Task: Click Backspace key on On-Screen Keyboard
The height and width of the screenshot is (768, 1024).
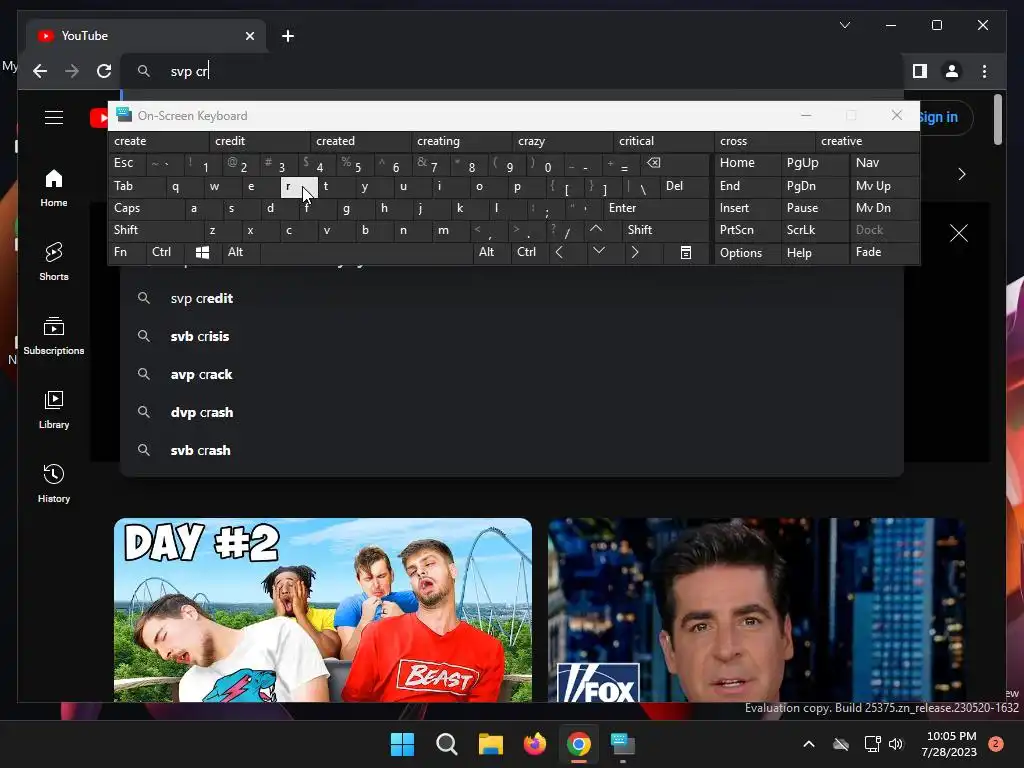Action: pos(654,163)
